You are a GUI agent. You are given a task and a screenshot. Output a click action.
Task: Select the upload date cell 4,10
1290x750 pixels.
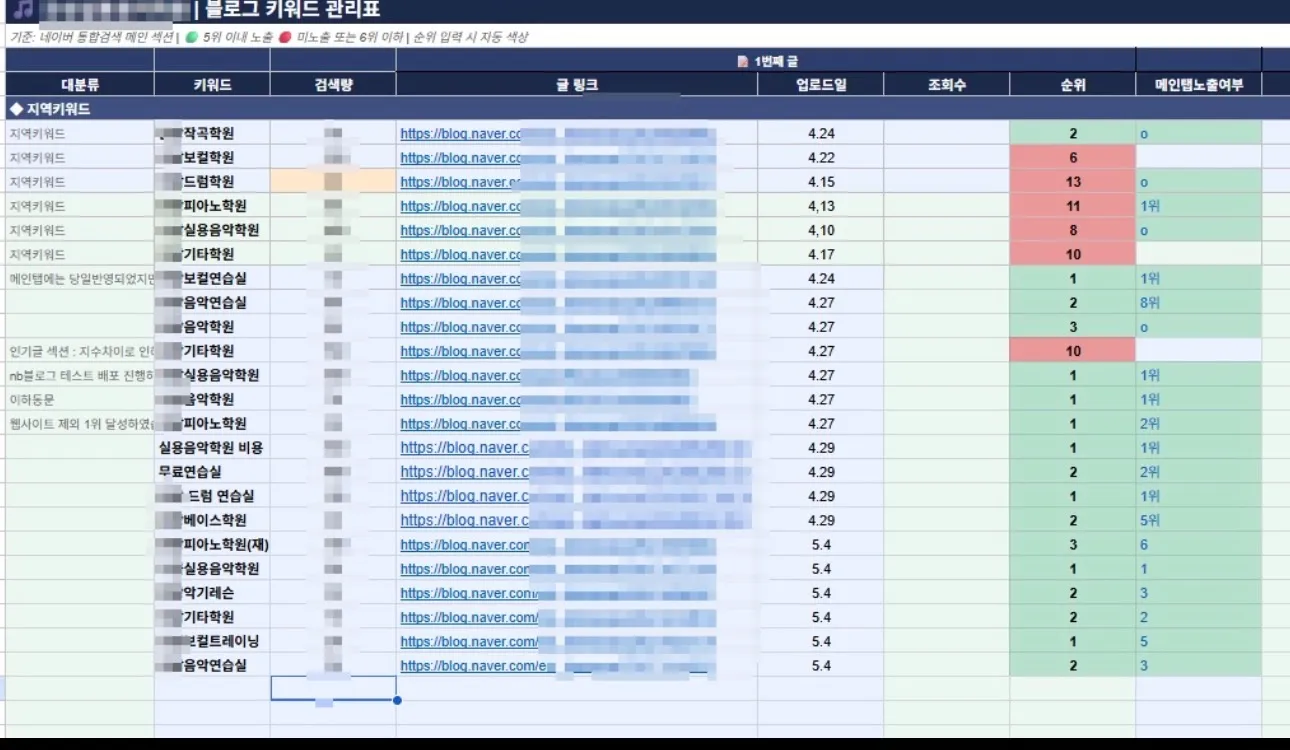click(x=821, y=230)
